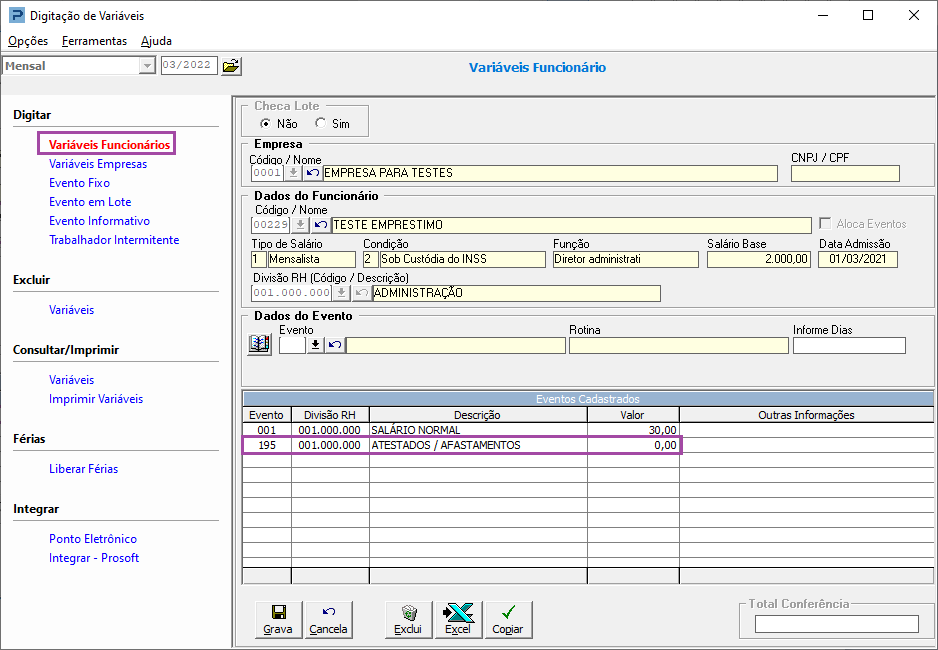Click the Grava save button
The width and height of the screenshot is (938, 650).
tap(278, 619)
